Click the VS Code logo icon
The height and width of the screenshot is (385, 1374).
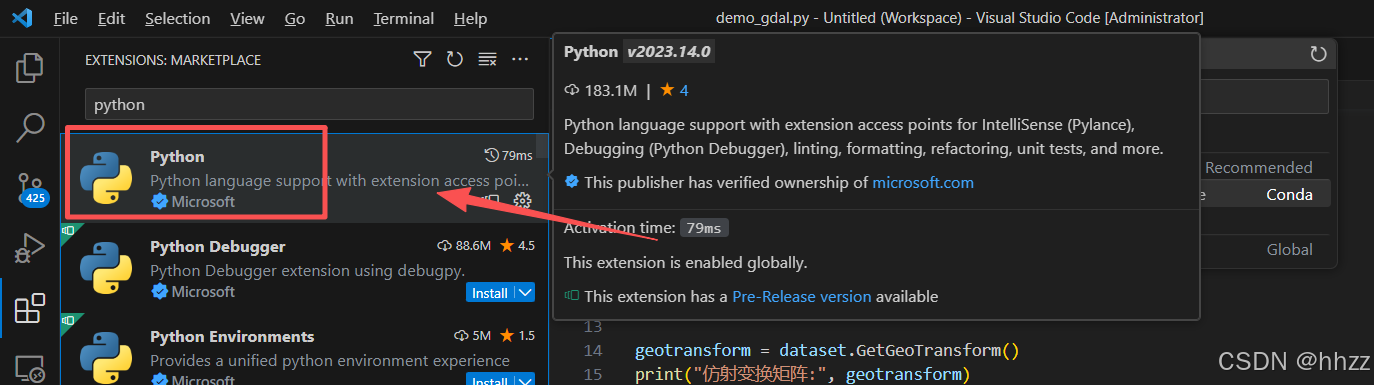pos(22,18)
